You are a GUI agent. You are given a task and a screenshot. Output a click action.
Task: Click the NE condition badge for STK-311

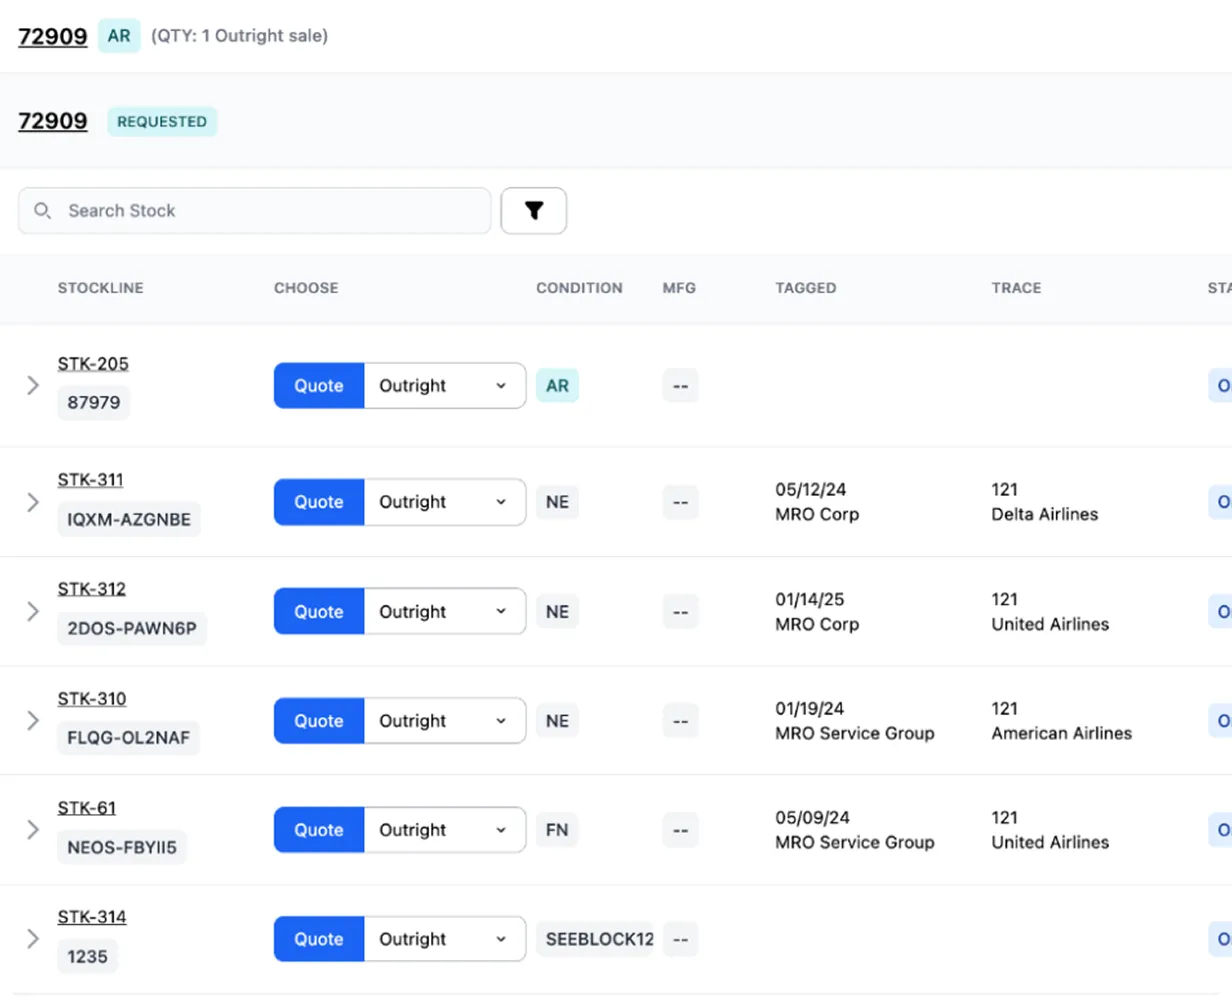[557, 502]
